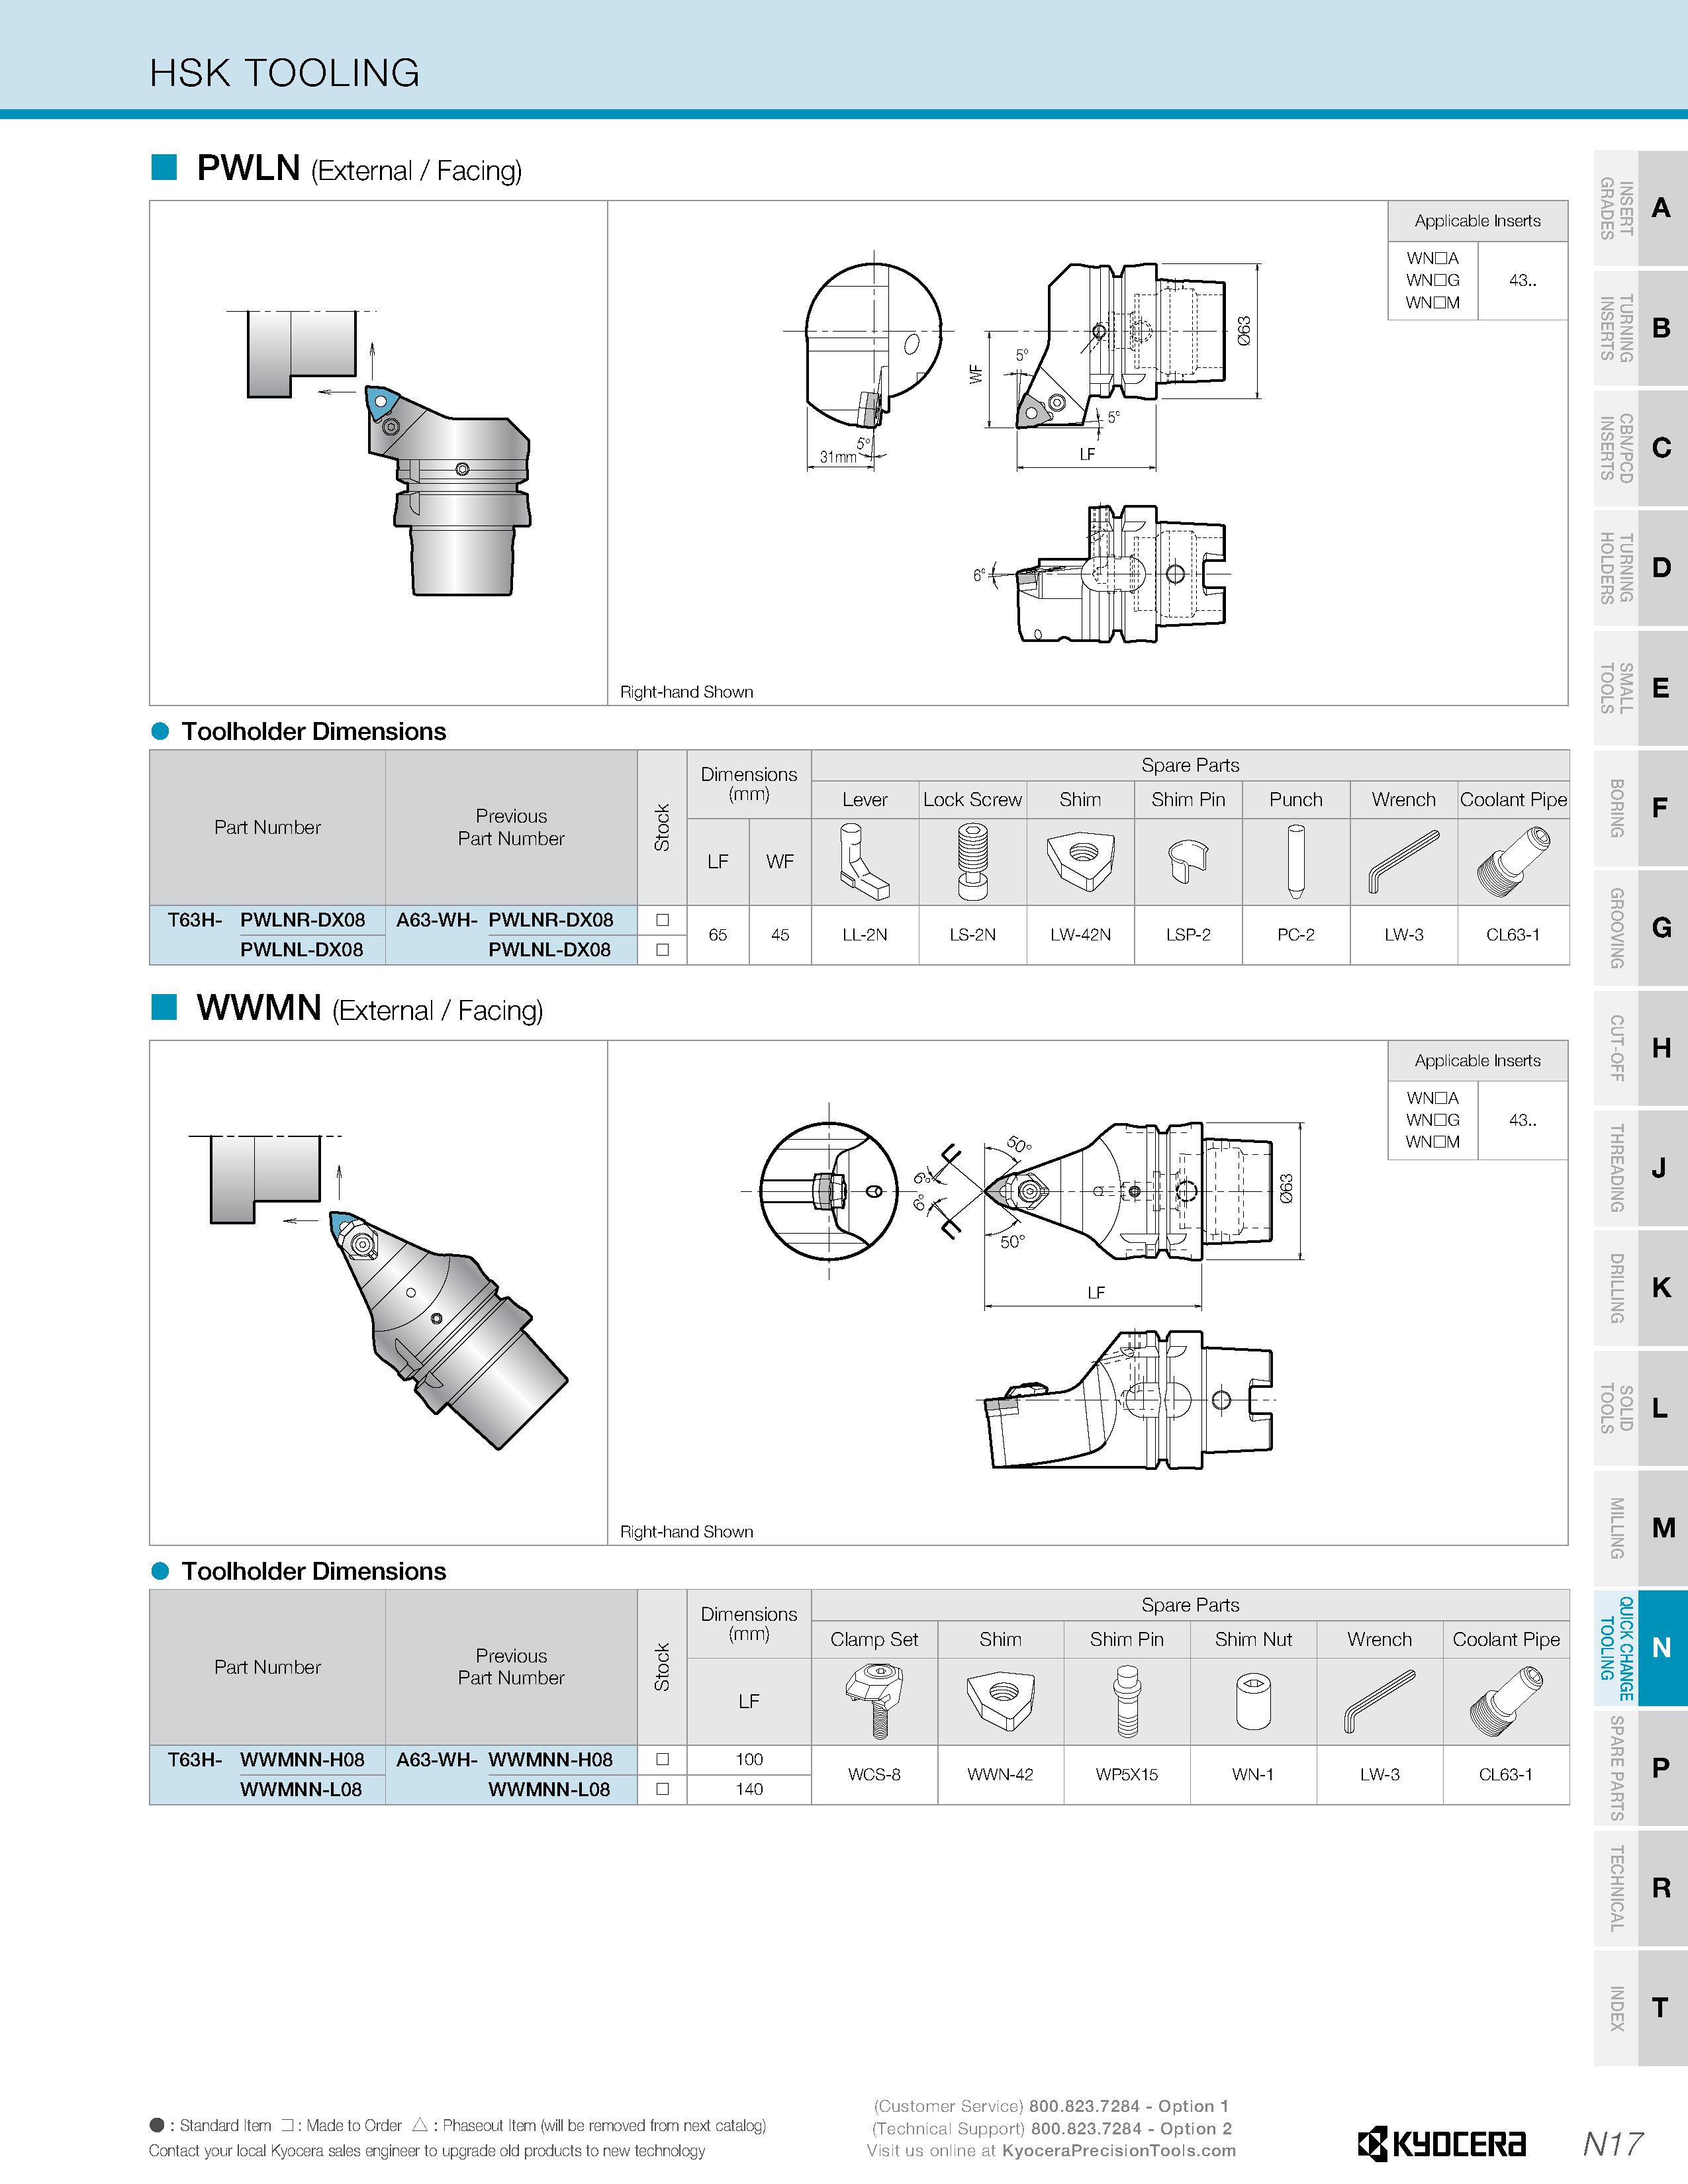Click the PWLN Shim part image

click(1080, 862)
